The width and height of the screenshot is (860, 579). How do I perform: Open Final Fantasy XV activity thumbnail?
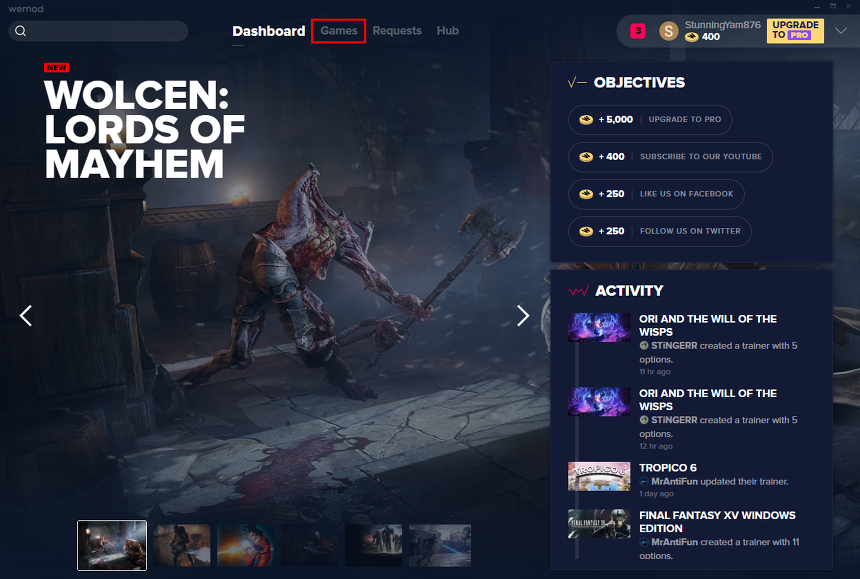[599, 524]
